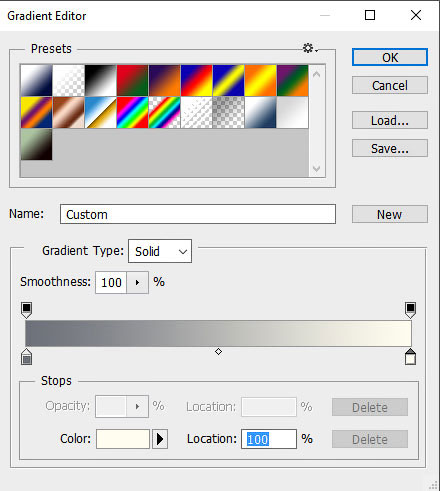Click the gradient Name text field
440x491 pixels.
(x=198, y=214)
